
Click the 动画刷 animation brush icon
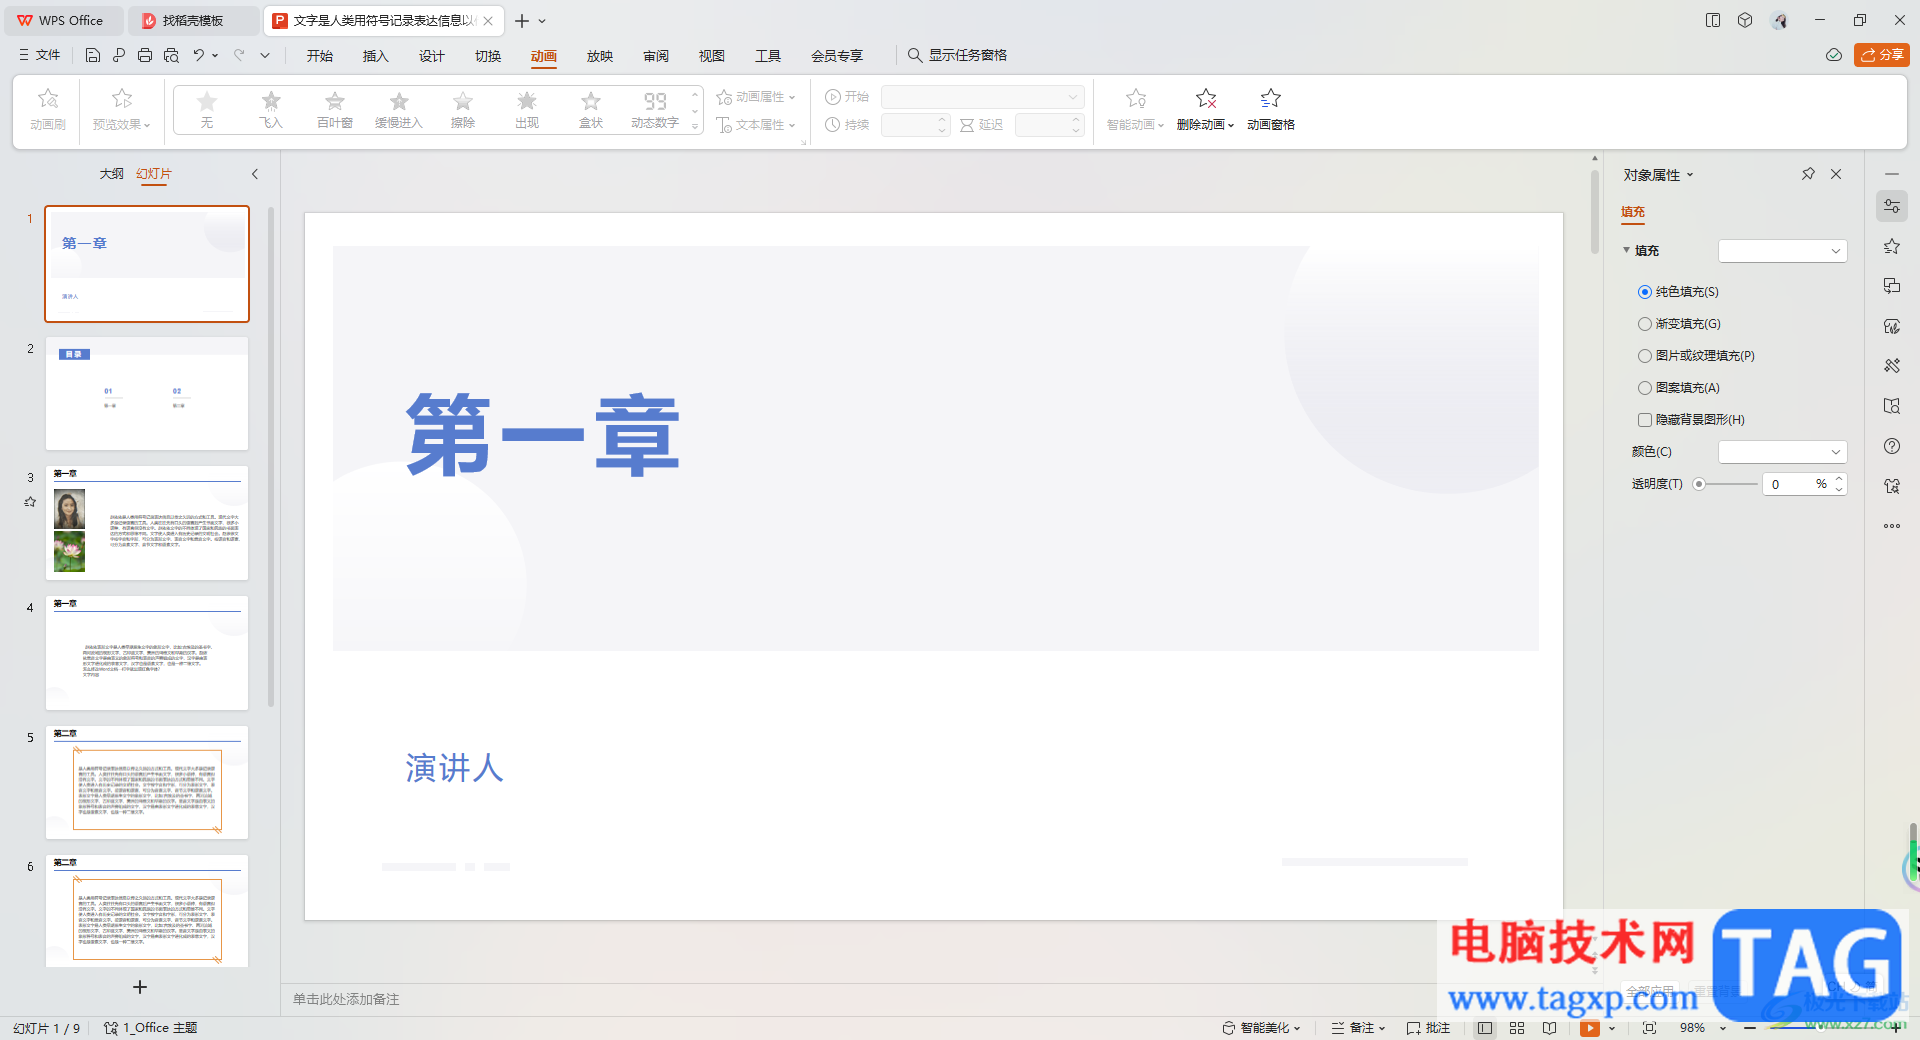(47, 110)
